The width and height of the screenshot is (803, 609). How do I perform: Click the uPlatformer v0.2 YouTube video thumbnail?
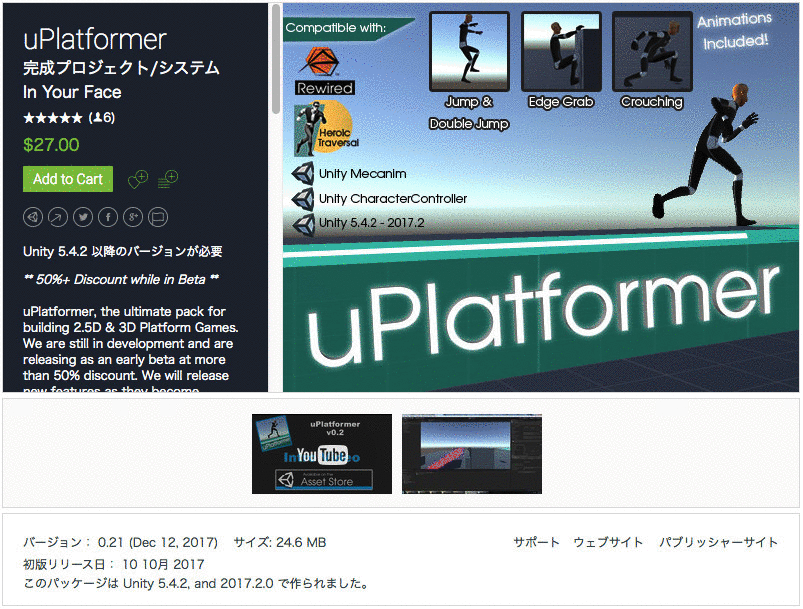(322, 454)
